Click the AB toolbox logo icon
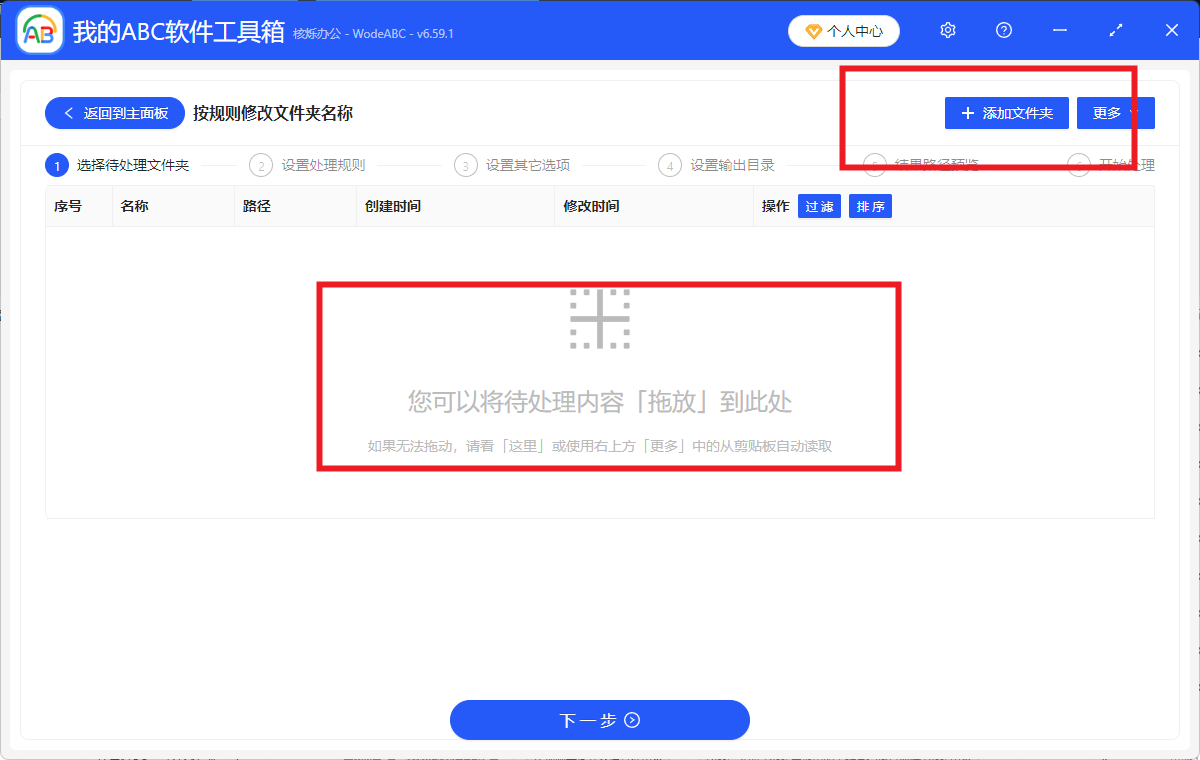This screenshot has height=760, width=1200. [x=38, y=30]
